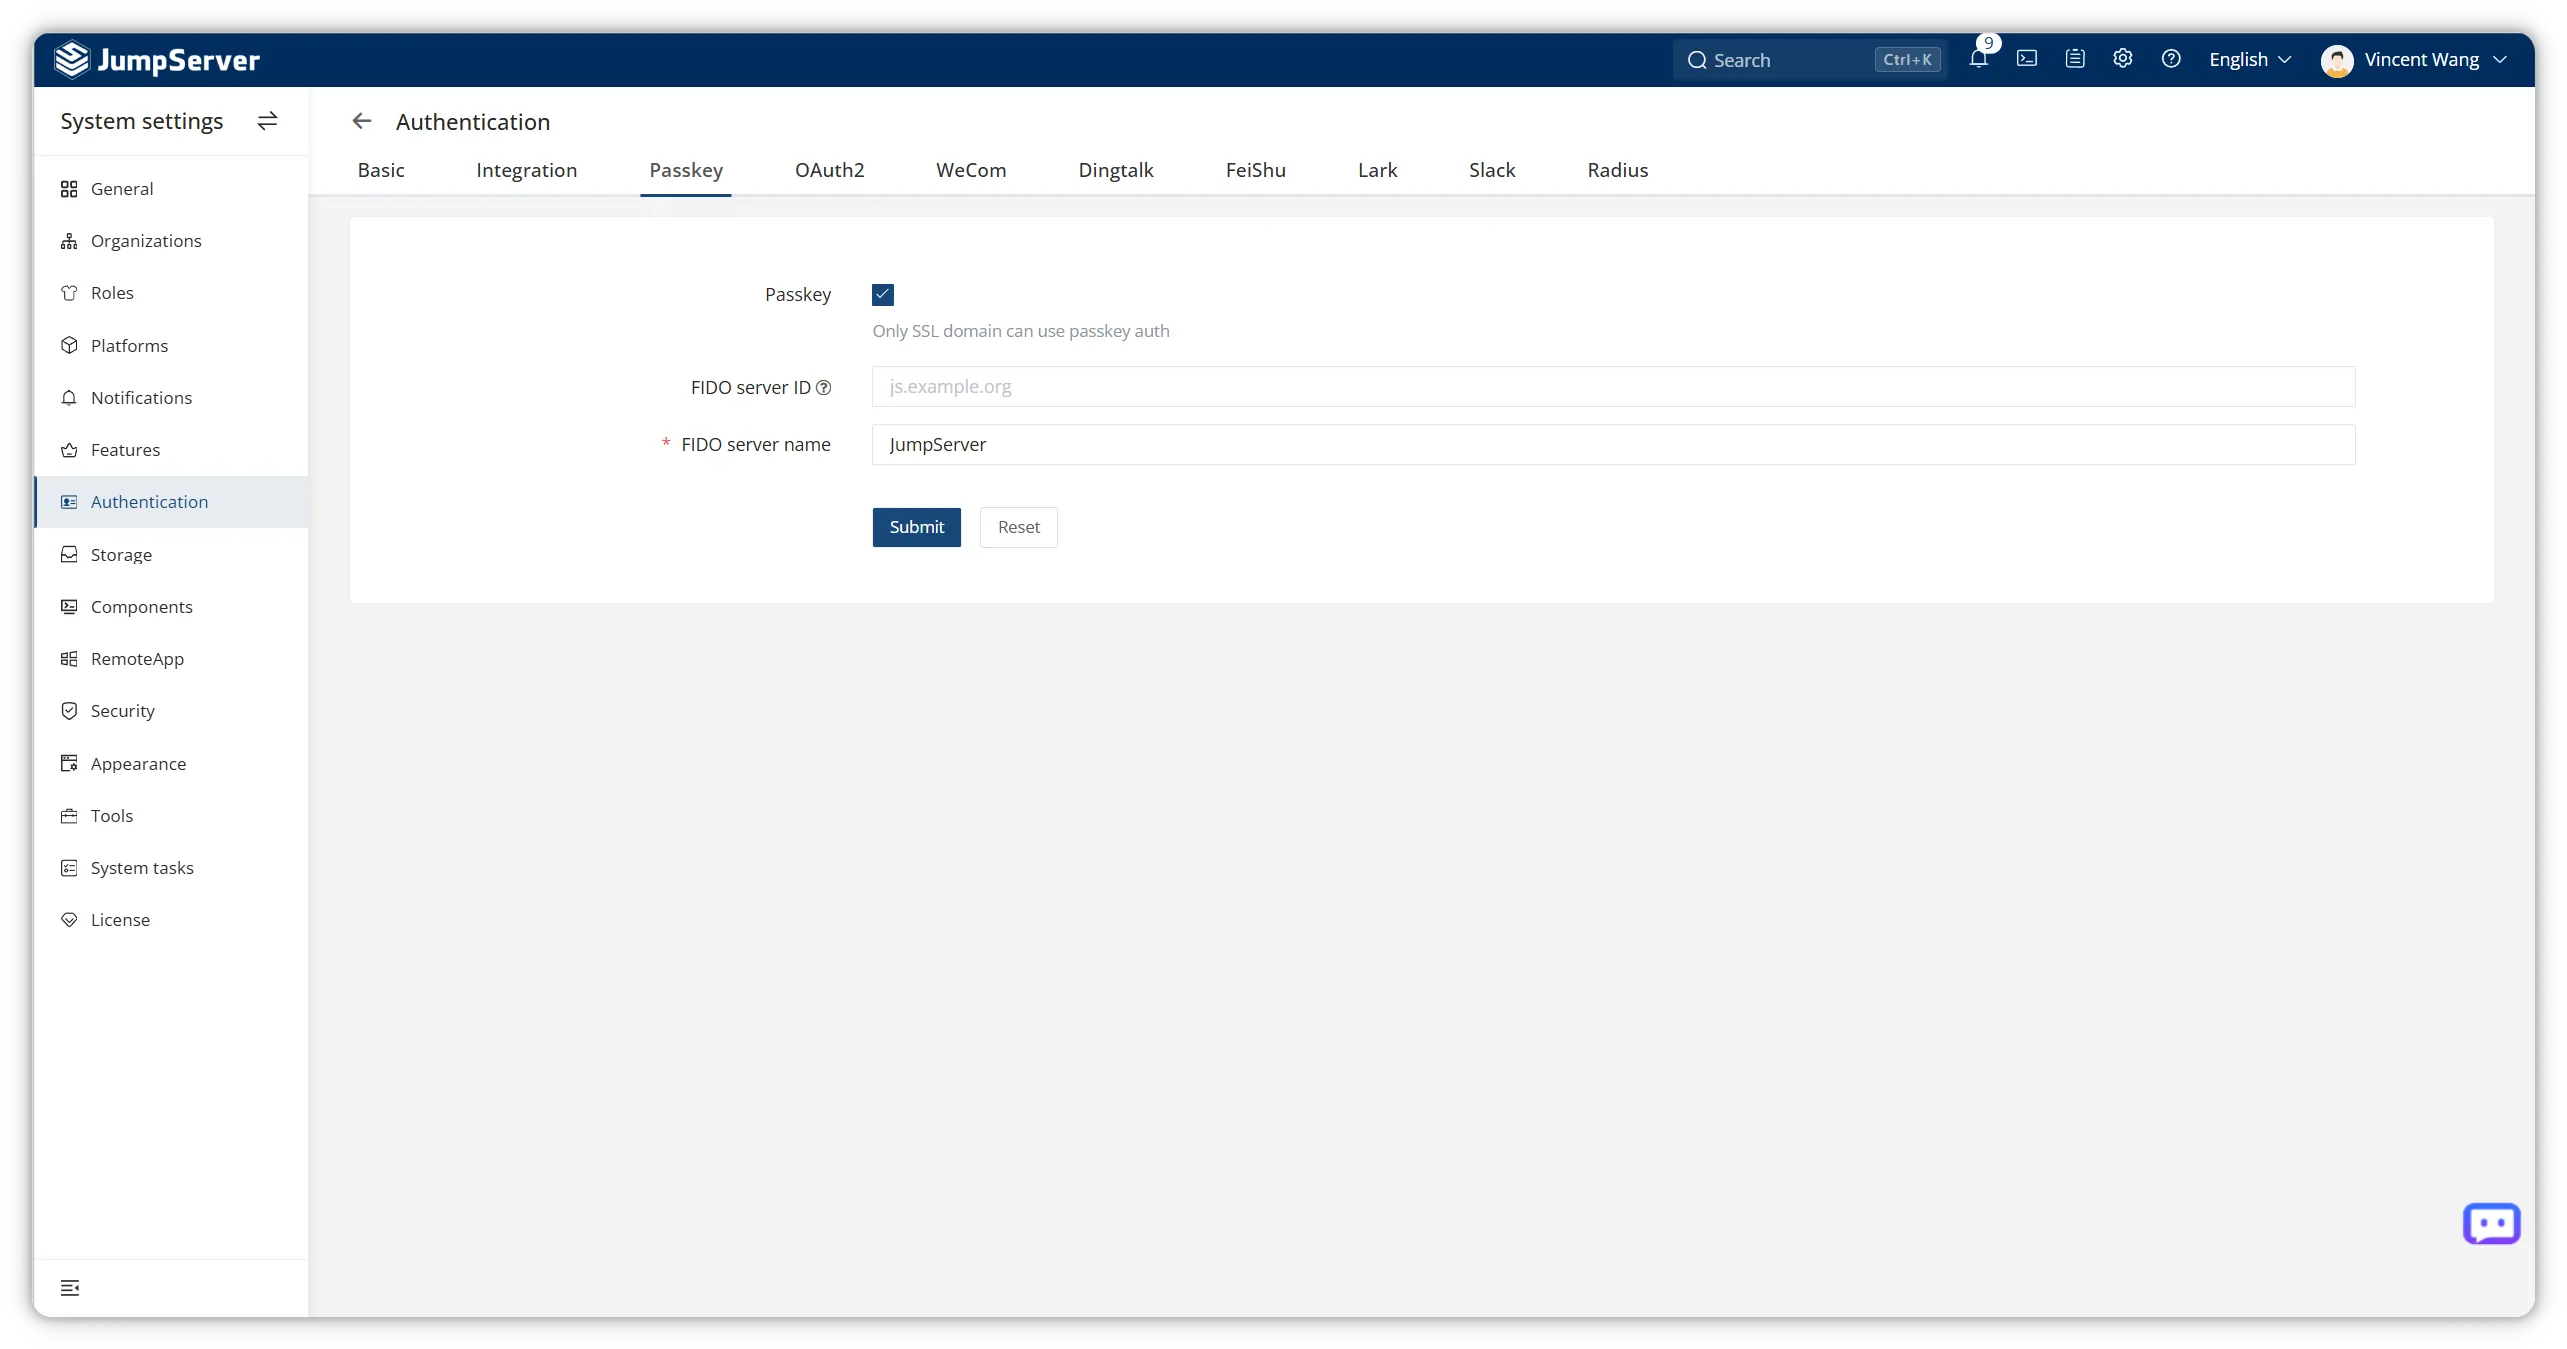
Task: Open the help question mark icon
Action: tap(2171, 59)
